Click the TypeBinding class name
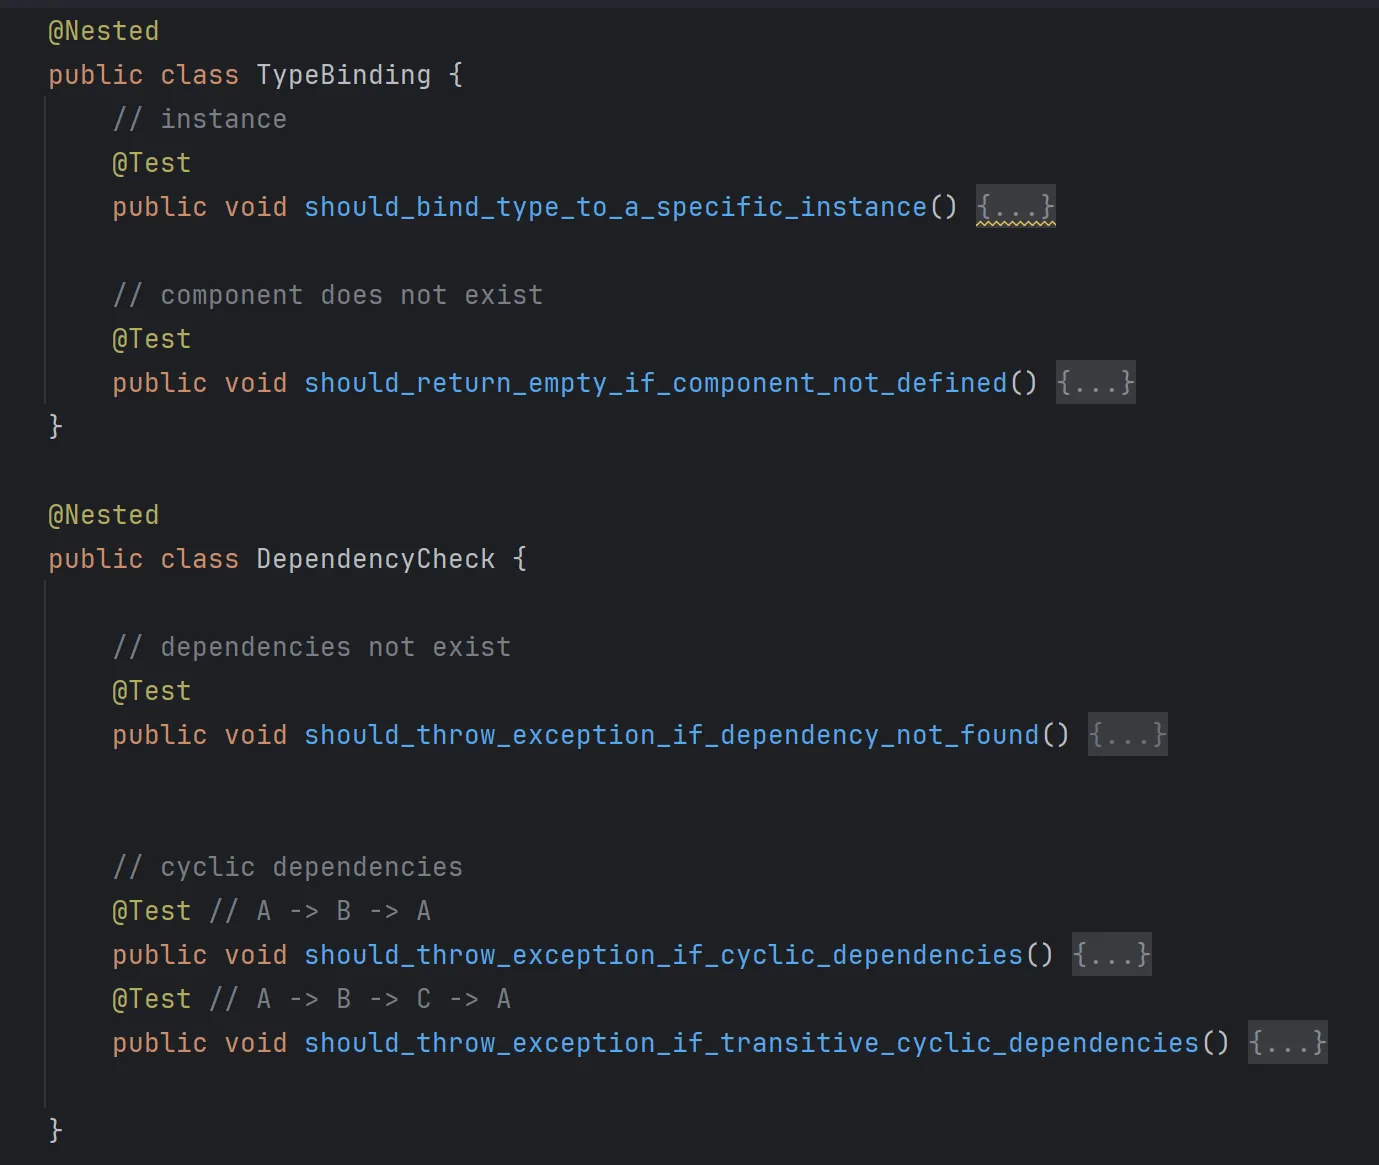This screenshot has height=1165, width=1379. tap(343, 75)
